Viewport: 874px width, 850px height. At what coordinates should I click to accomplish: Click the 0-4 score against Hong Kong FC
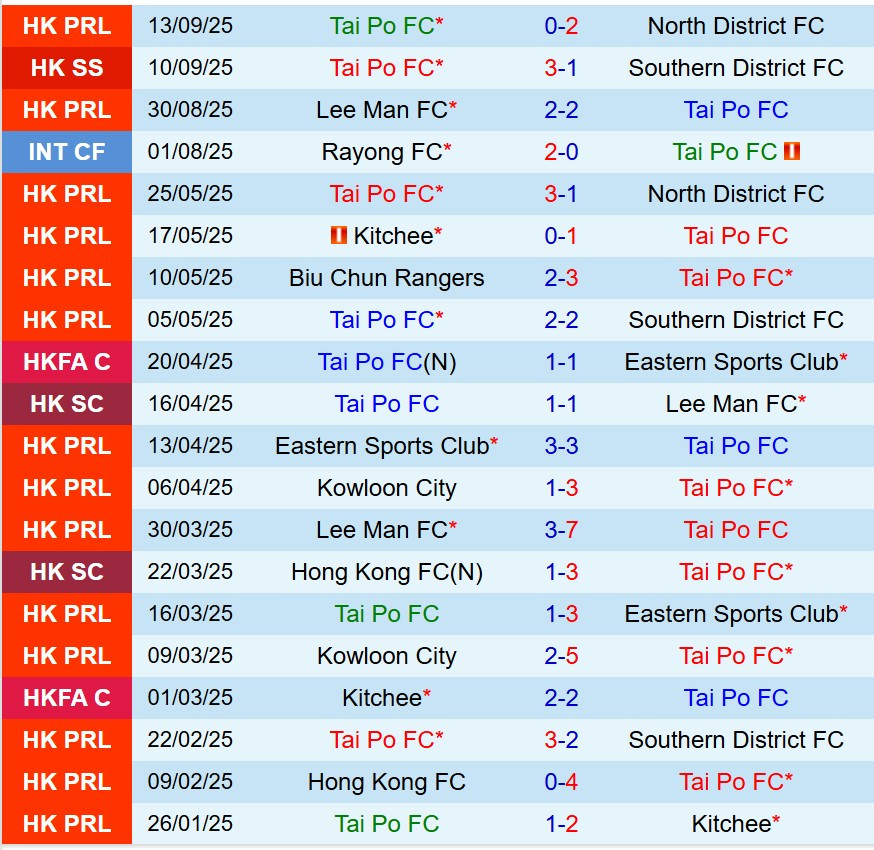point(561,782)
